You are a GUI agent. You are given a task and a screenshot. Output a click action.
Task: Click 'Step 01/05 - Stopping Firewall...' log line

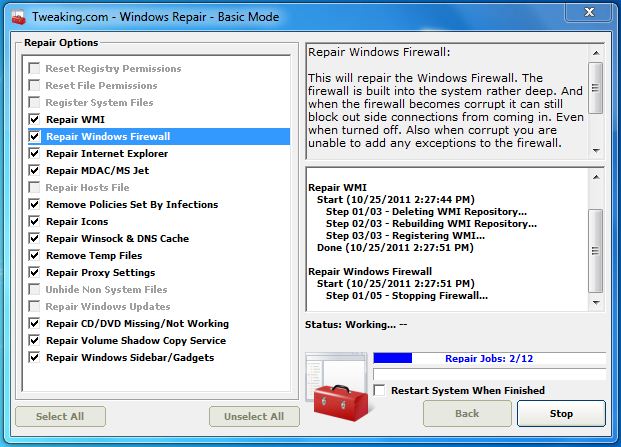coord(407,296)
